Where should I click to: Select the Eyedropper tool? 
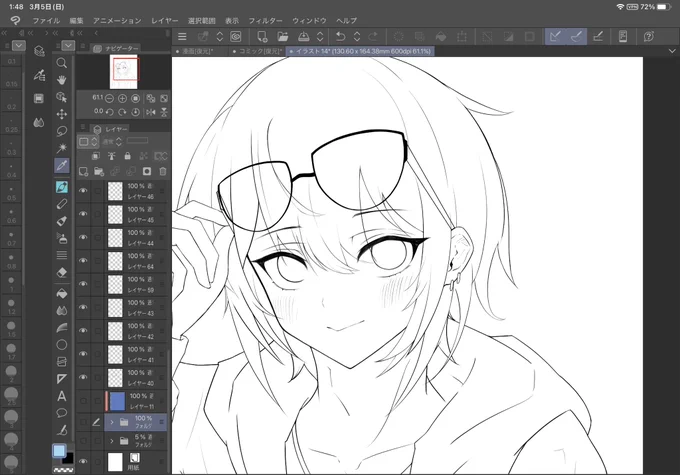(62, 165)
